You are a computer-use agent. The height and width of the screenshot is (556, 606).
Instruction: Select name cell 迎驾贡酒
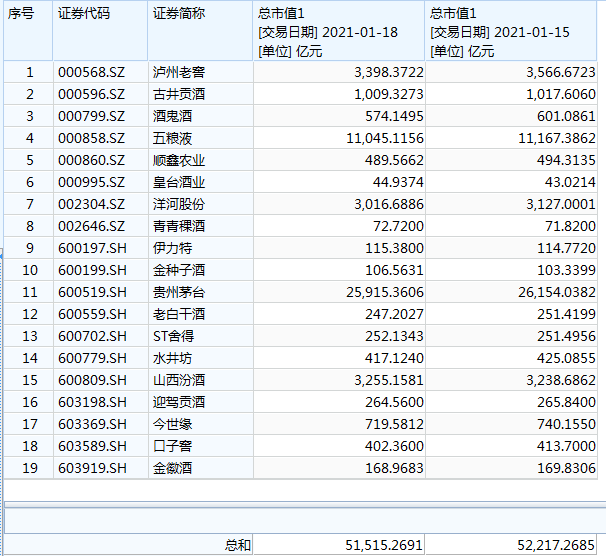click(x=201, y=403)
